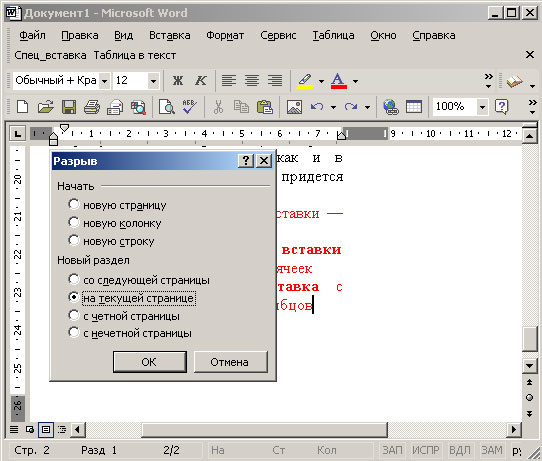The width and height of the screenshot is (542, 461).
Task: Open the Формат menu
Action: pyautogui.click(x=225, y=35)
